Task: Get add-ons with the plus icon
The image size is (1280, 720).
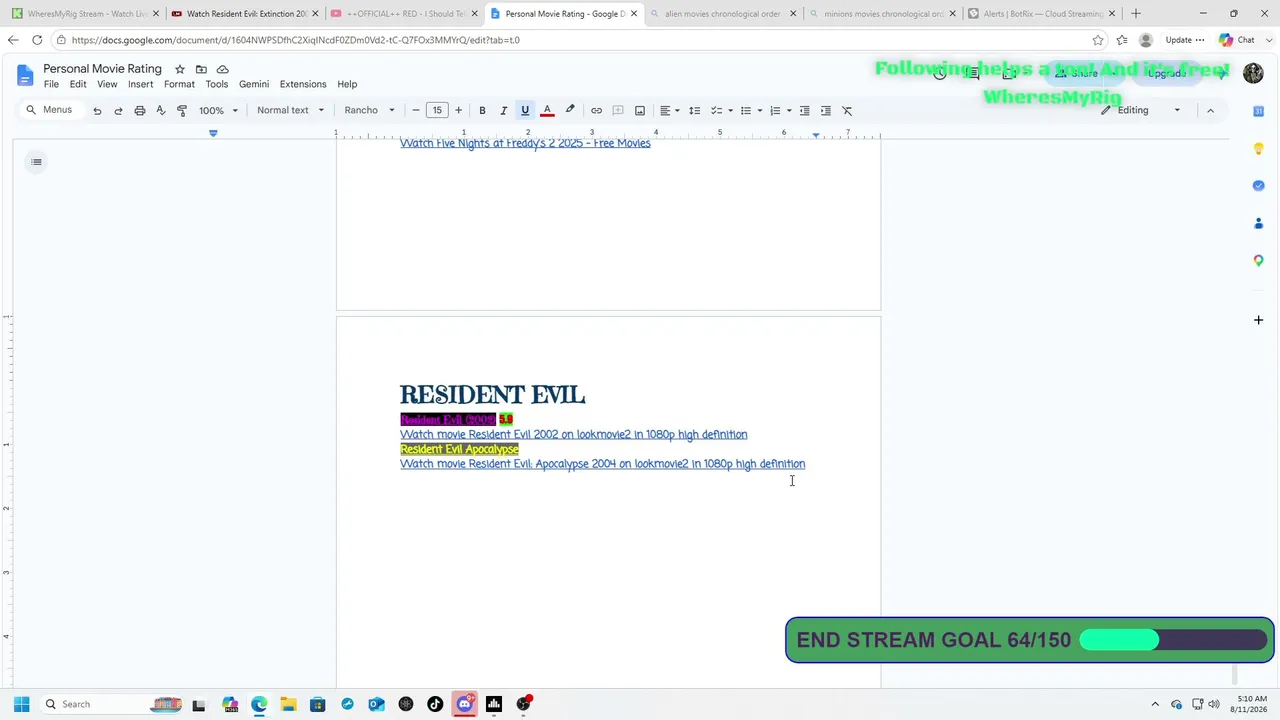Action: [1259, 320]
